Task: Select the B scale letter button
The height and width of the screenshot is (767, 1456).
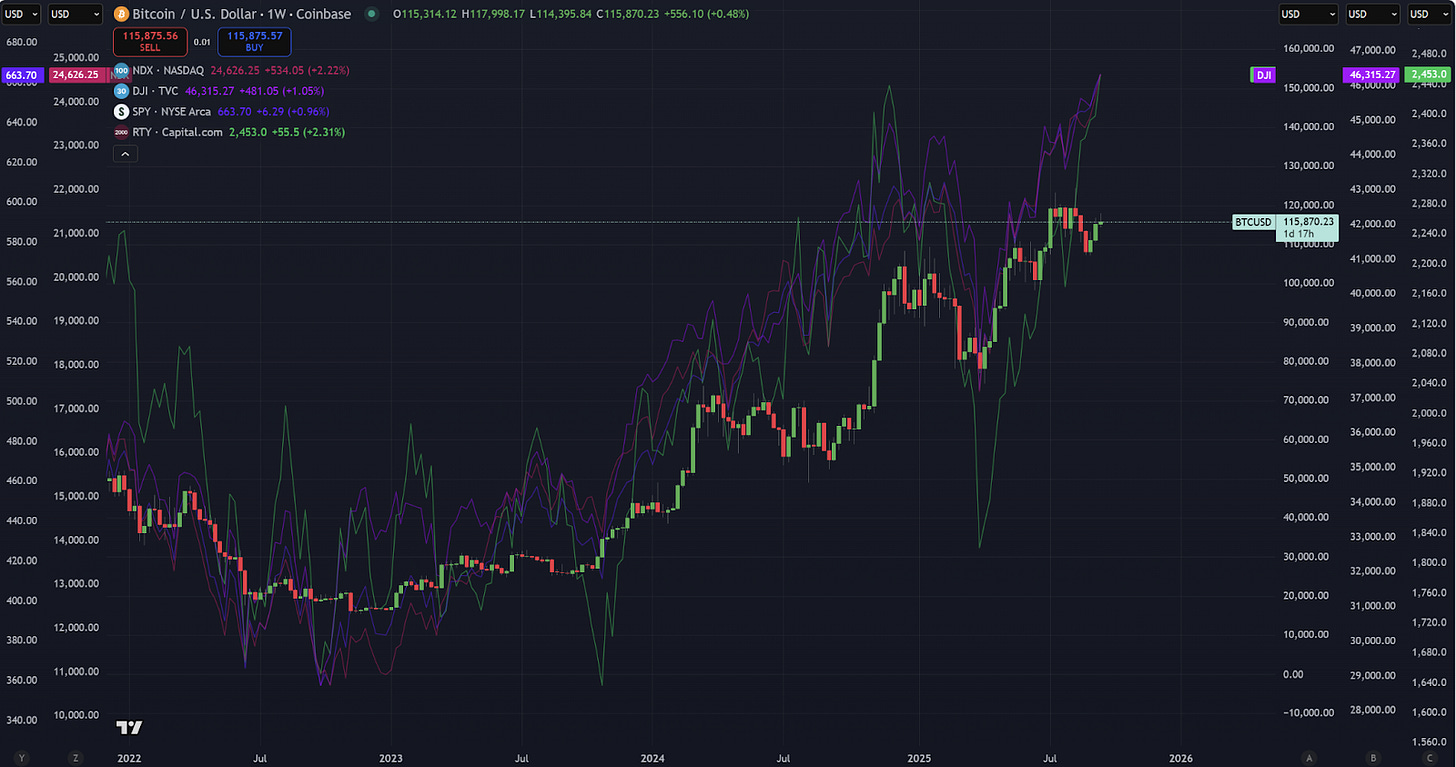Action: (x=1373, y=757)
